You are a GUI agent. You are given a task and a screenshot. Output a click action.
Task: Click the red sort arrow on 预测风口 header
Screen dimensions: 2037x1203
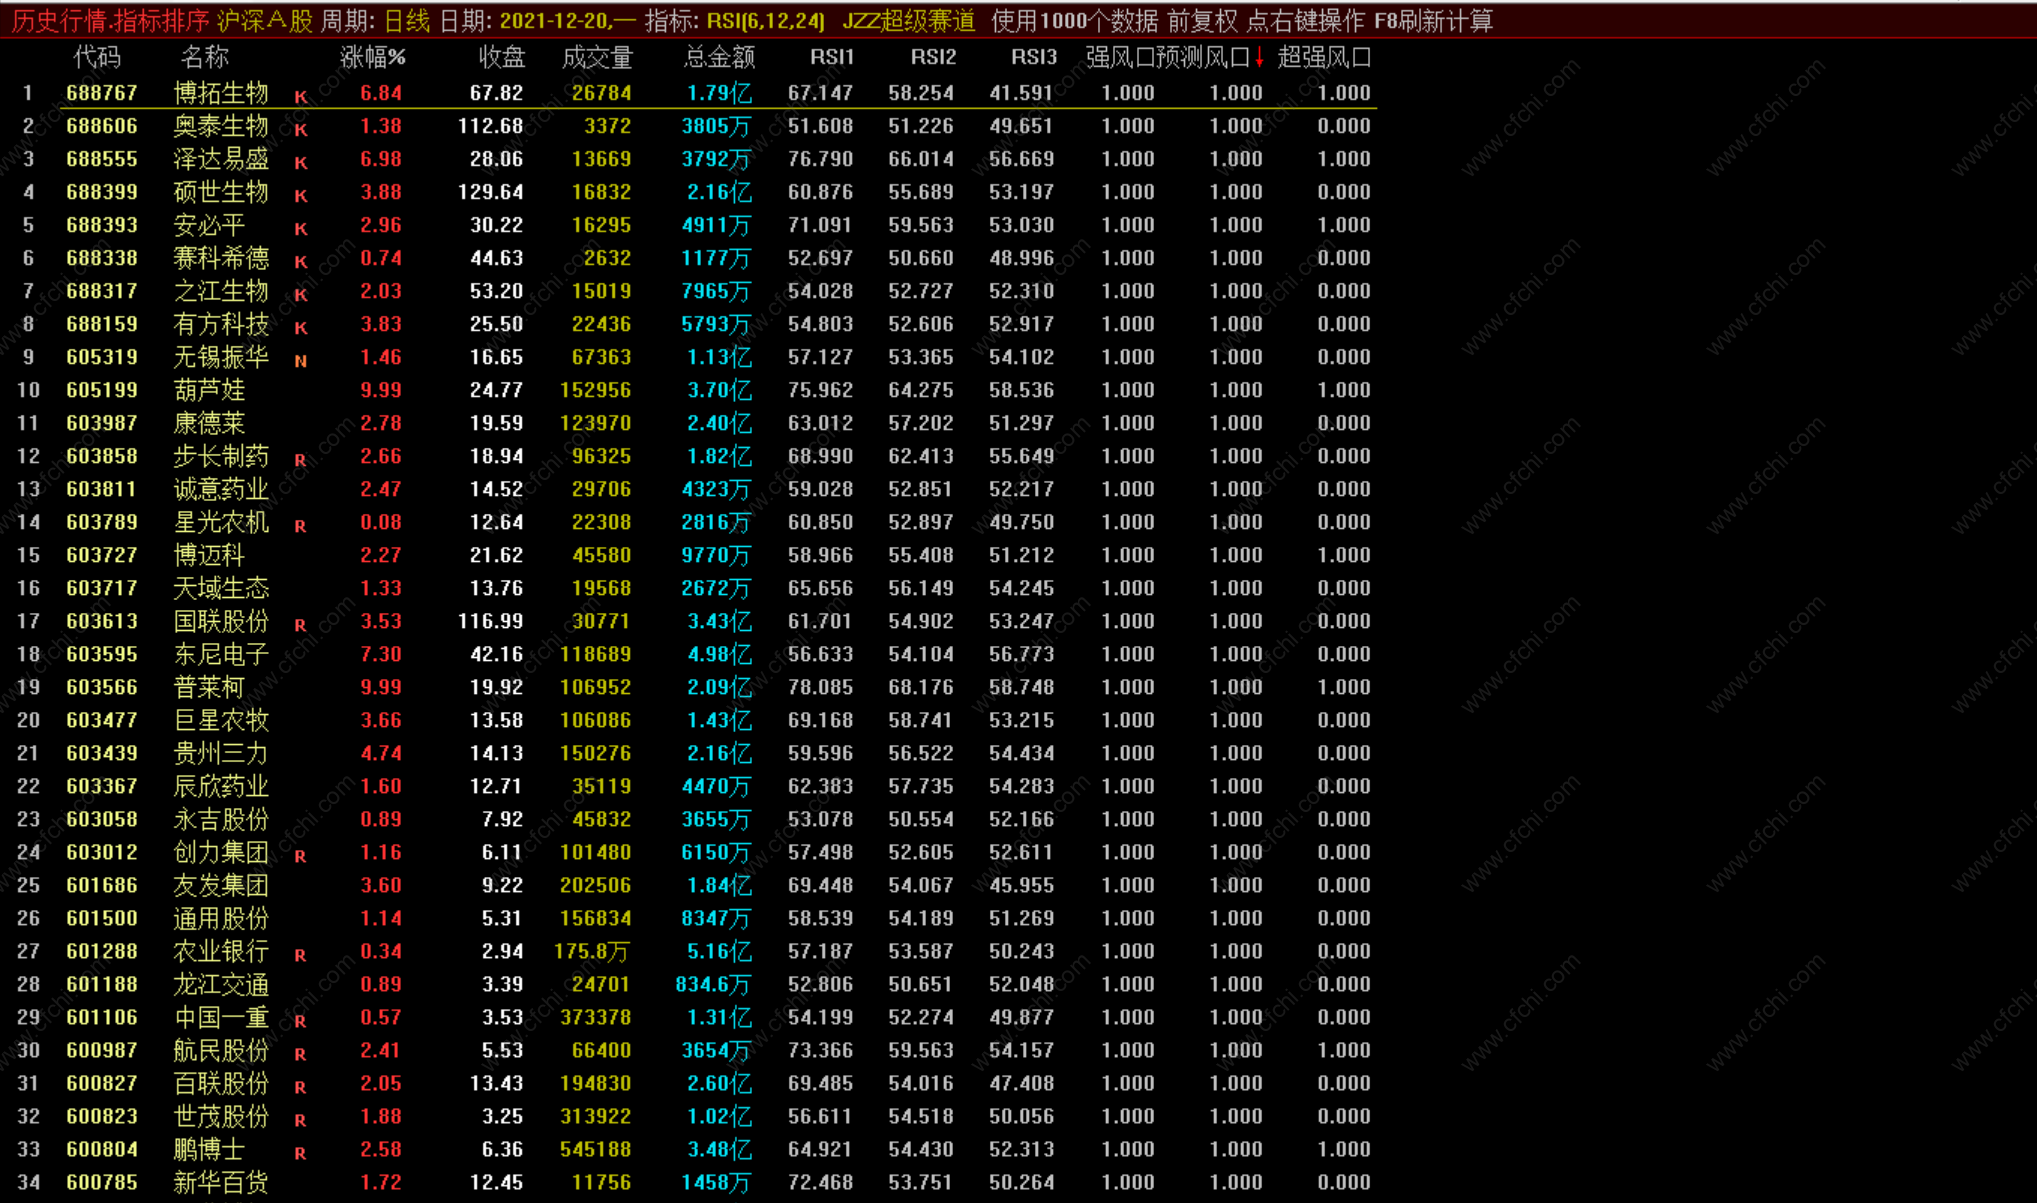[1259, 58]
